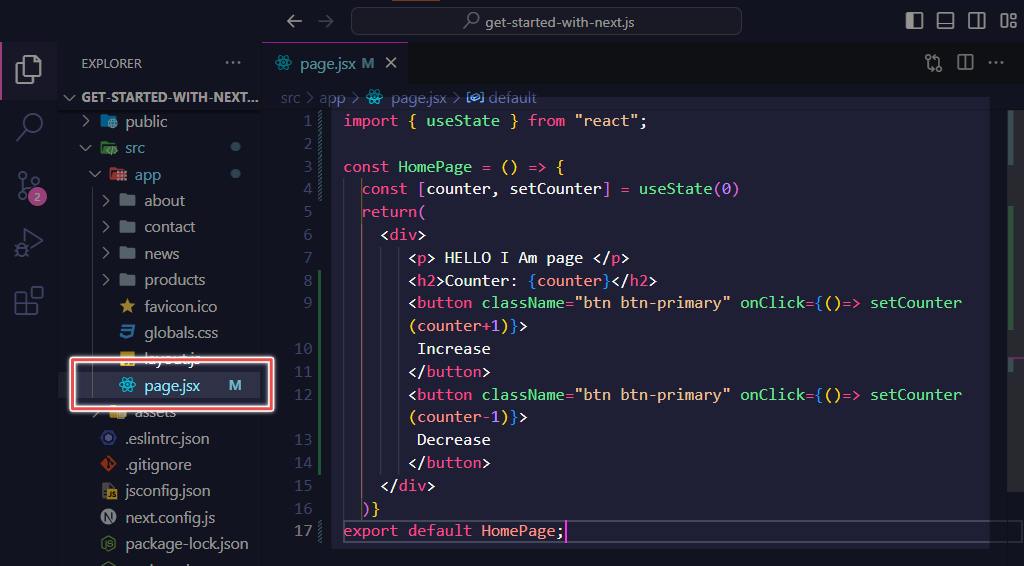
Task: Toggle the bottom panel layout icon
Action: coord(945,21)
